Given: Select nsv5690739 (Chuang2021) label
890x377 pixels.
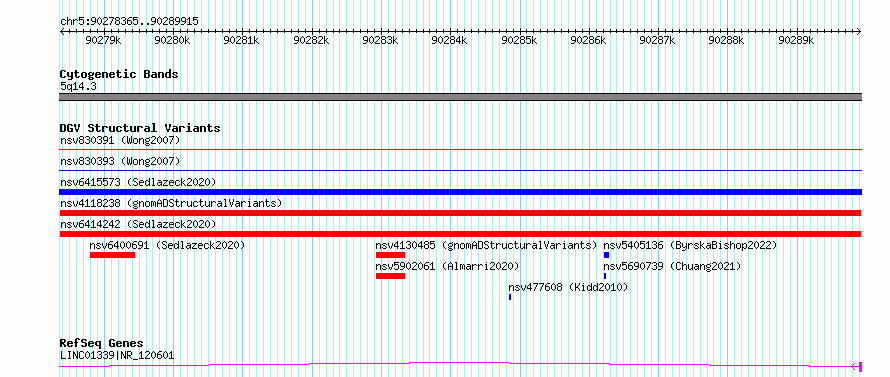Looking at the screenshot, I should click(673, 266).
